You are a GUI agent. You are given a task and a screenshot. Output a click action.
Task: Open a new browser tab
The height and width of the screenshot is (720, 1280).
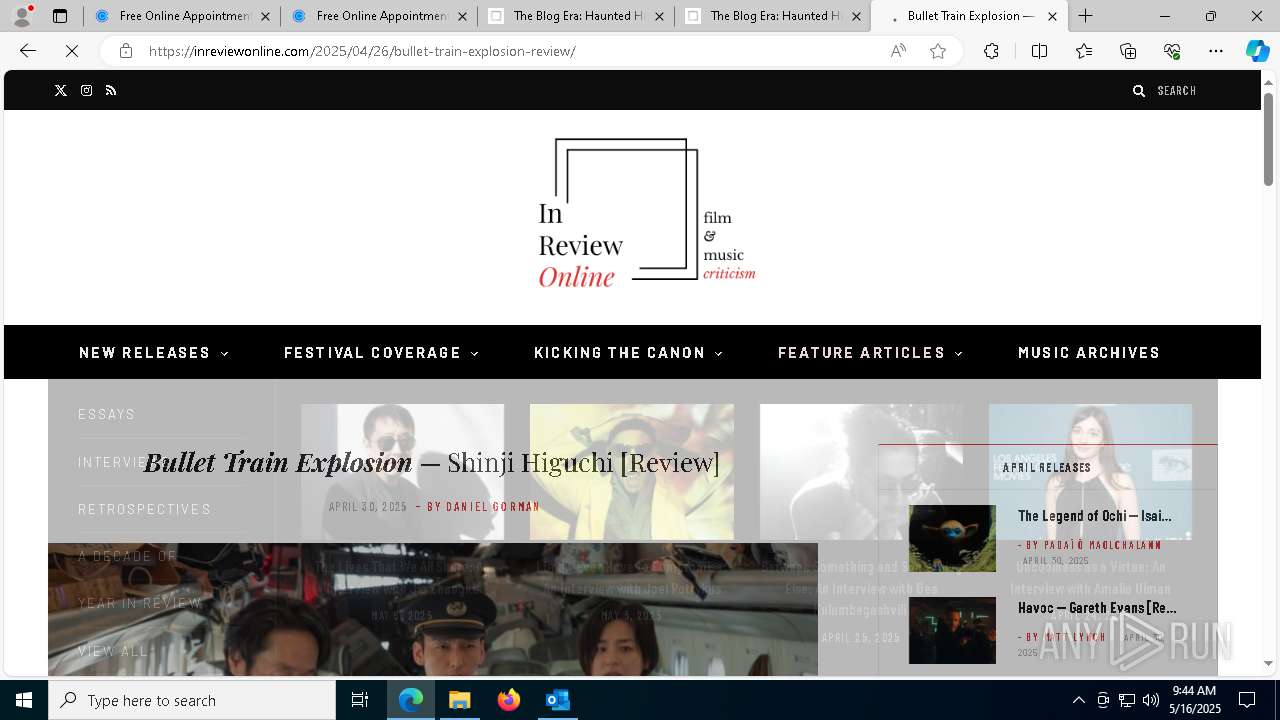click(1086, 16)
